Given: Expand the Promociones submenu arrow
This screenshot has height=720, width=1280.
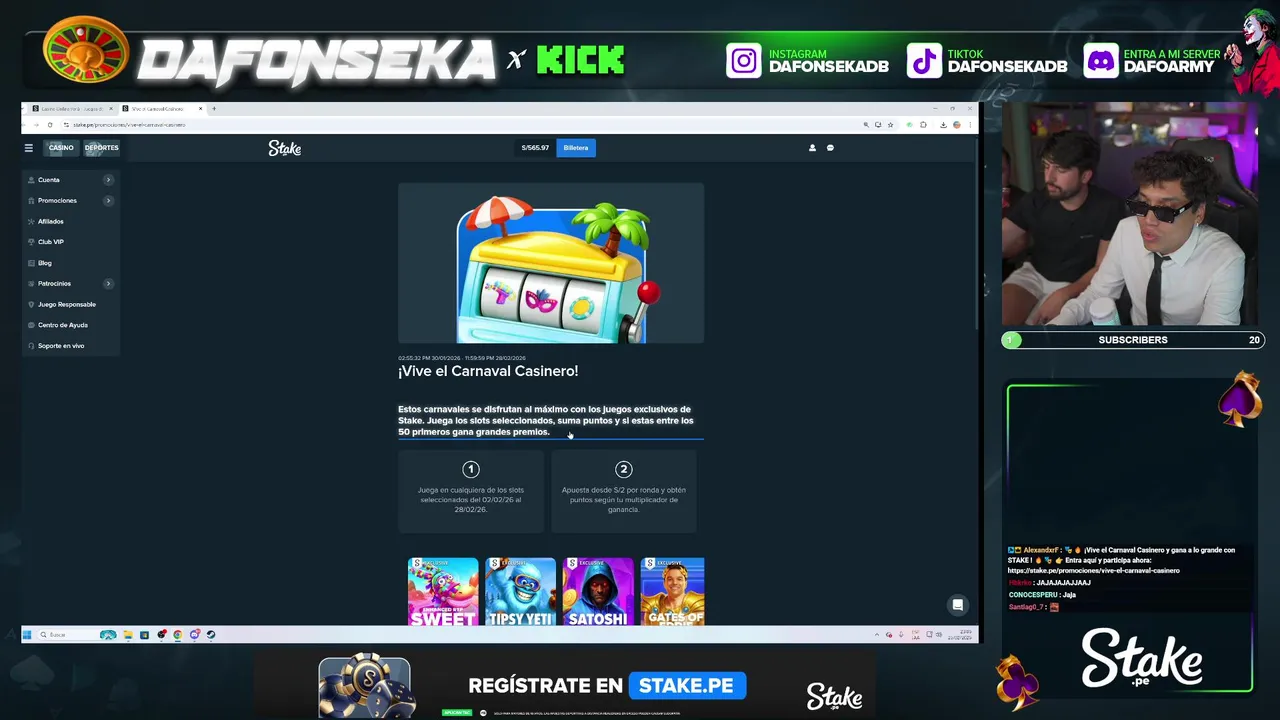Looking at the screenshot, I should tap(108, 200).
